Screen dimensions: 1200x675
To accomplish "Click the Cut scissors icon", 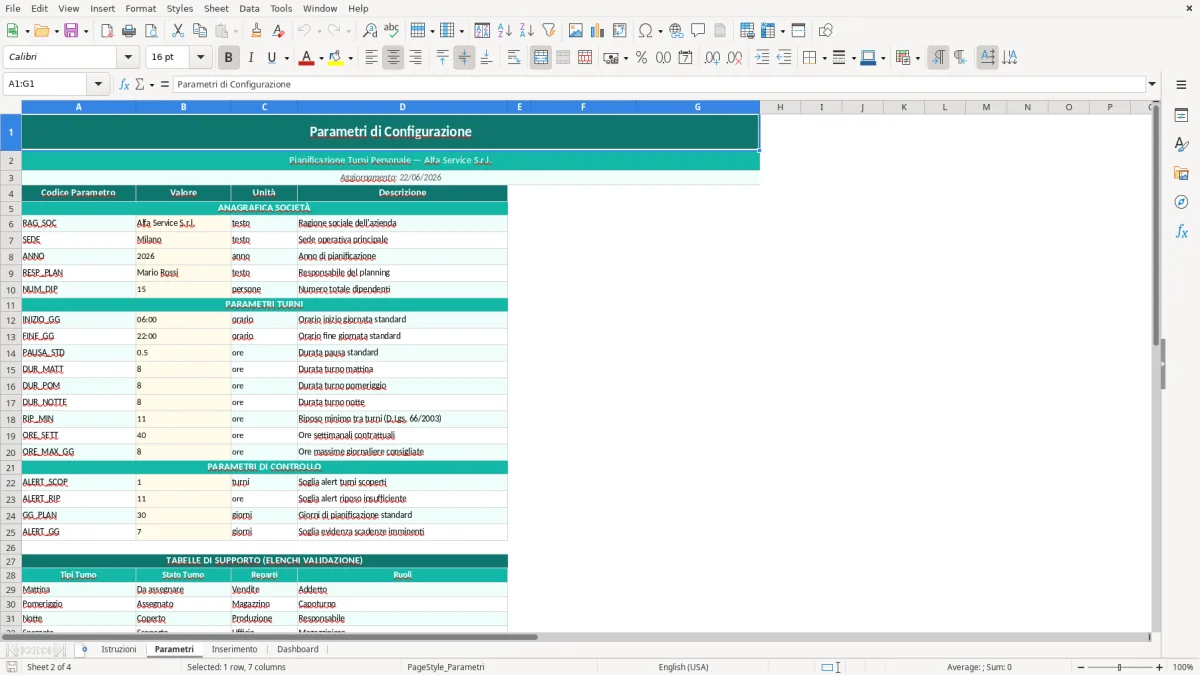I will (x=178, y=31).
